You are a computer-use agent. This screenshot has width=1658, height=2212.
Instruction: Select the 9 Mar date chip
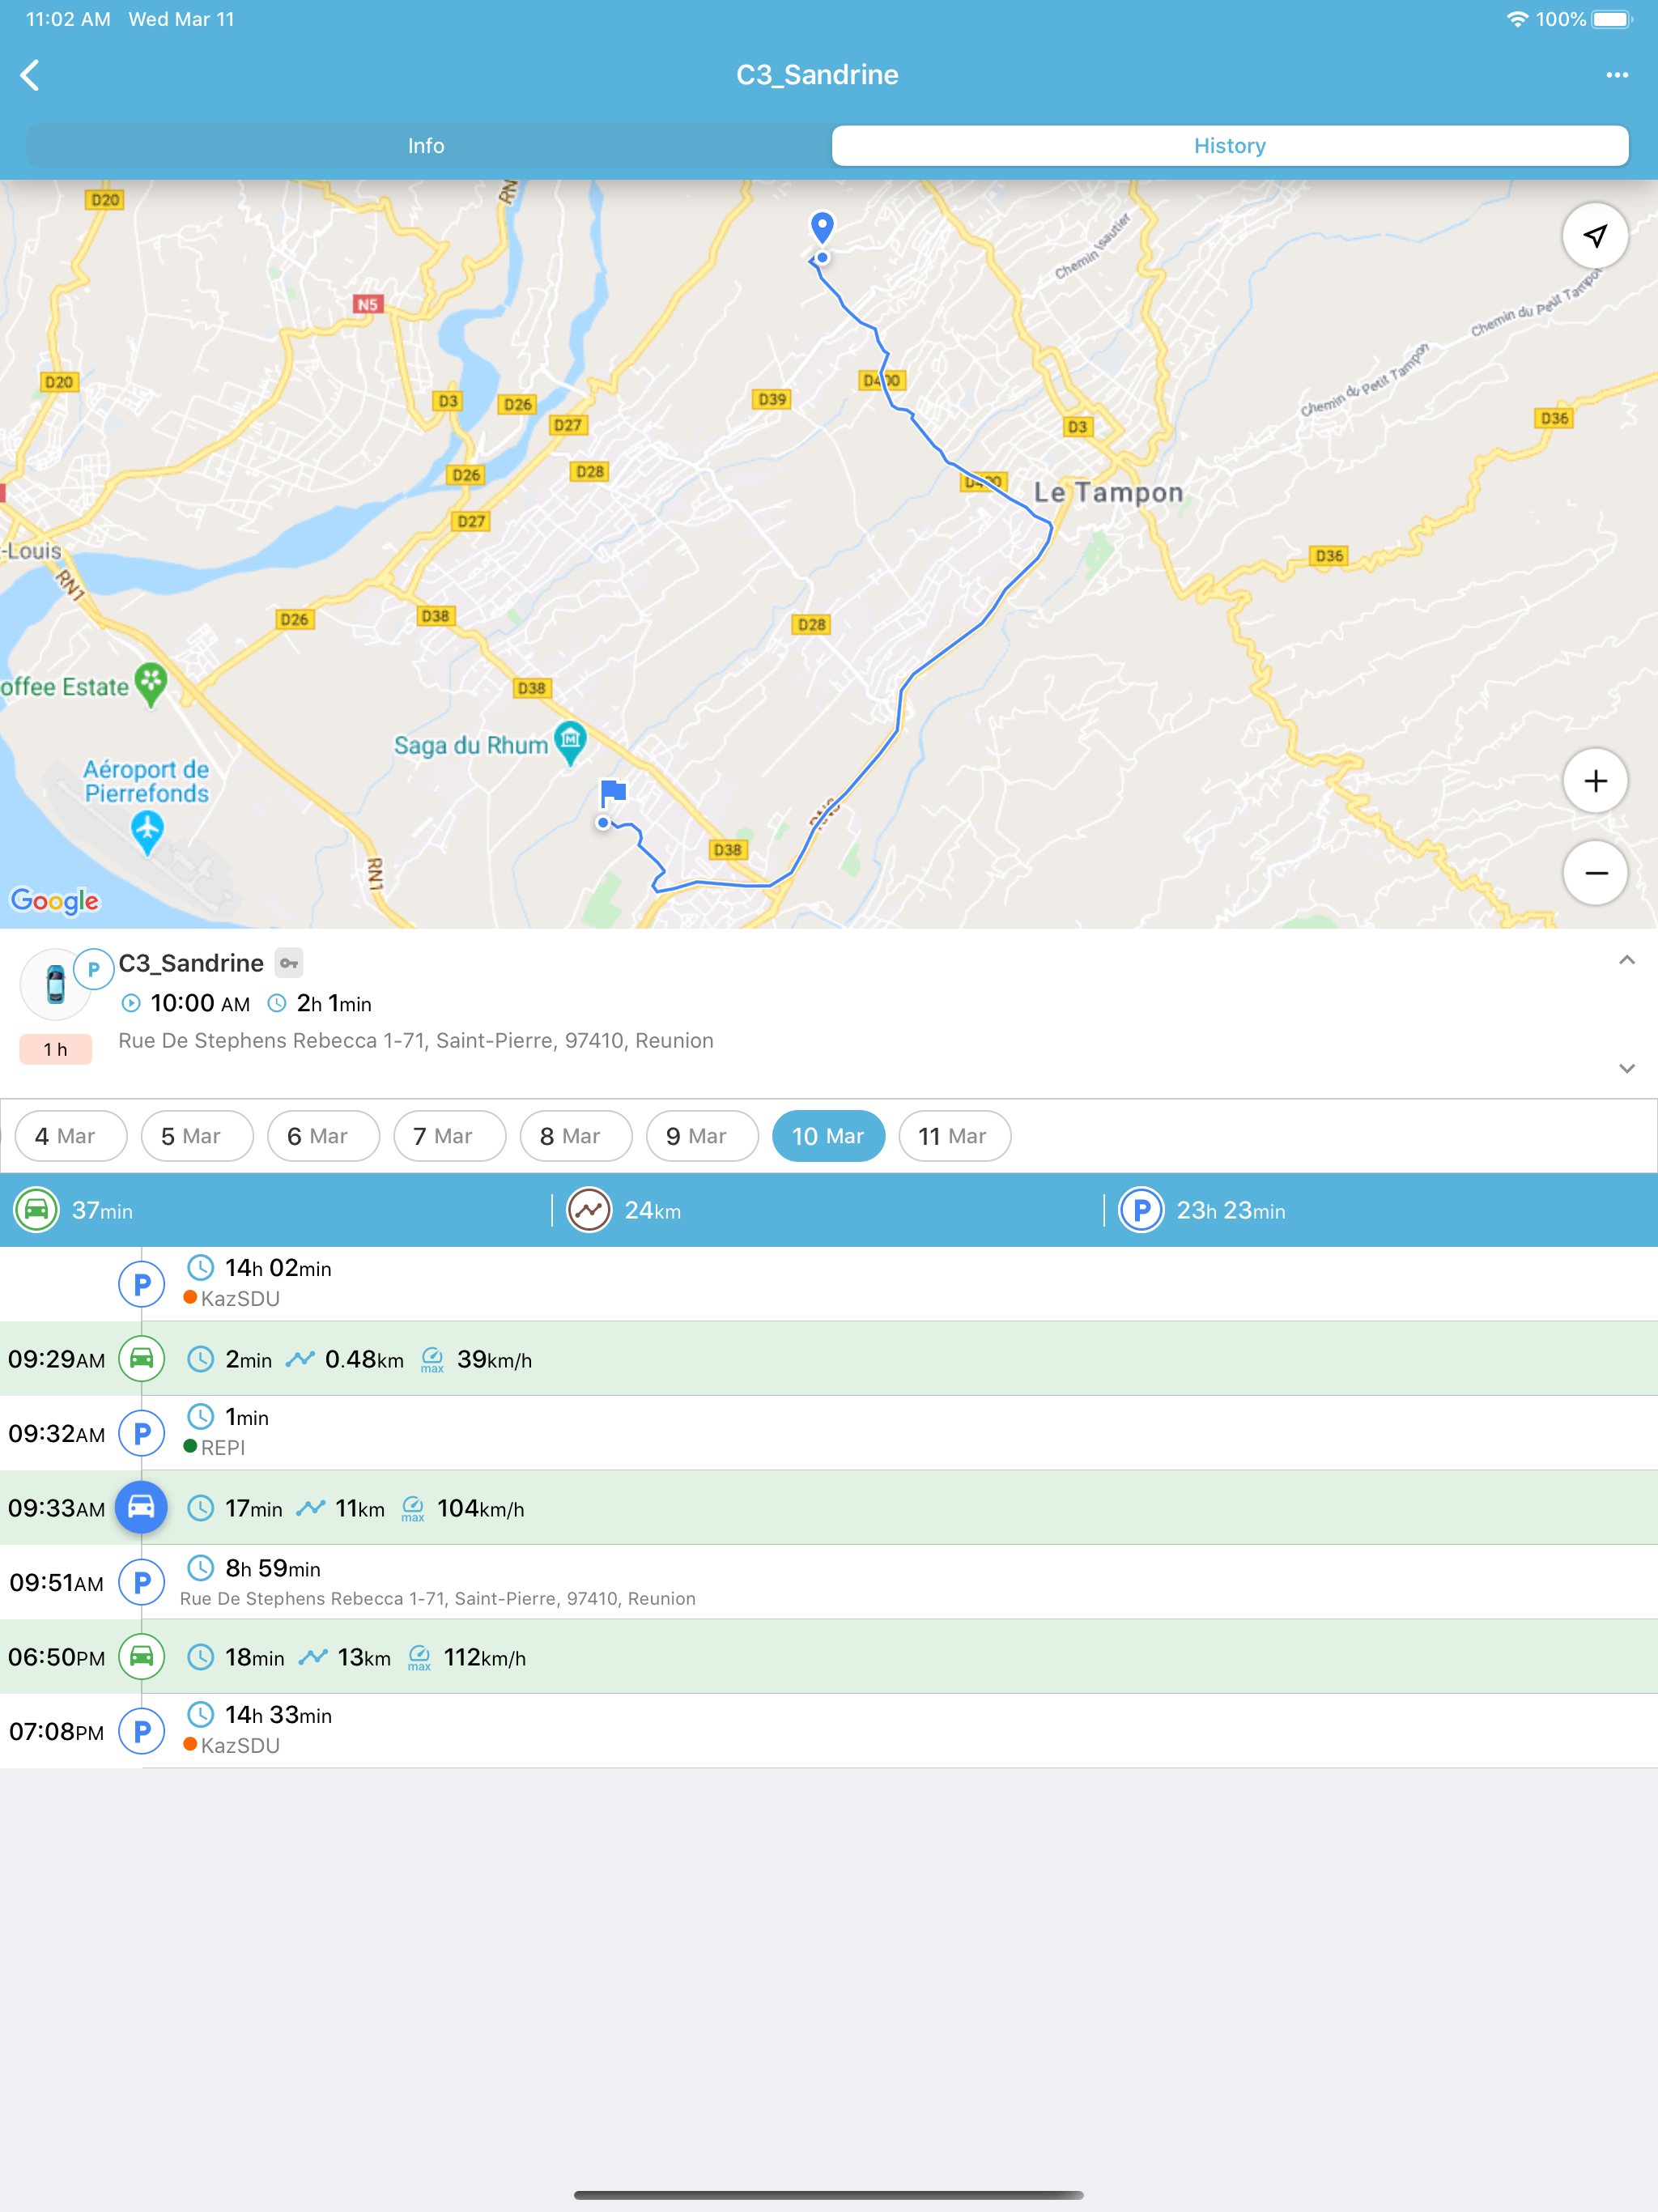[702, 1136]
